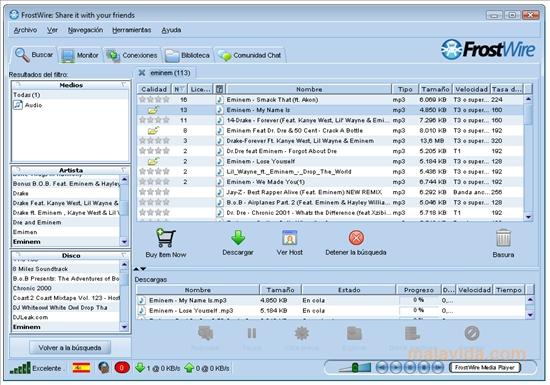This screenshot has height=385, width=550.
Task: Sort downloads by the Estado column header
Action: (349, 290)
